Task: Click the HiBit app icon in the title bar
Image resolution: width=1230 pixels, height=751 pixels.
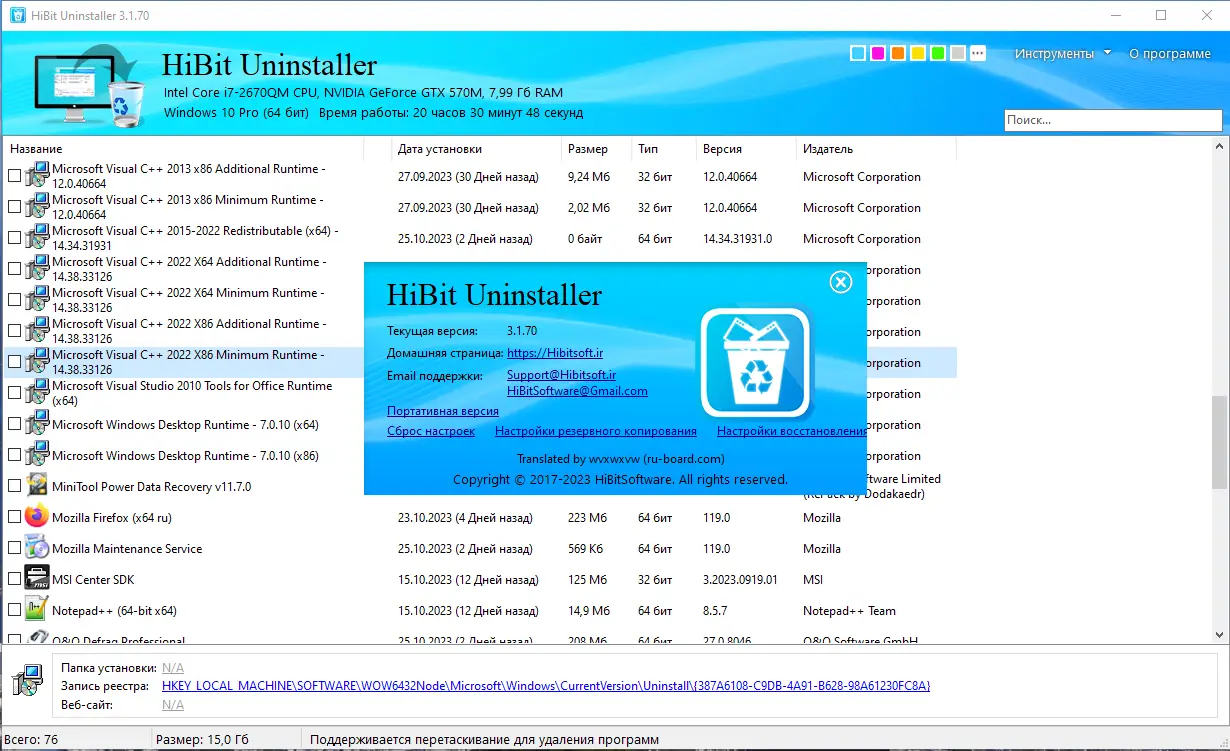Action: tap(17, 15)
